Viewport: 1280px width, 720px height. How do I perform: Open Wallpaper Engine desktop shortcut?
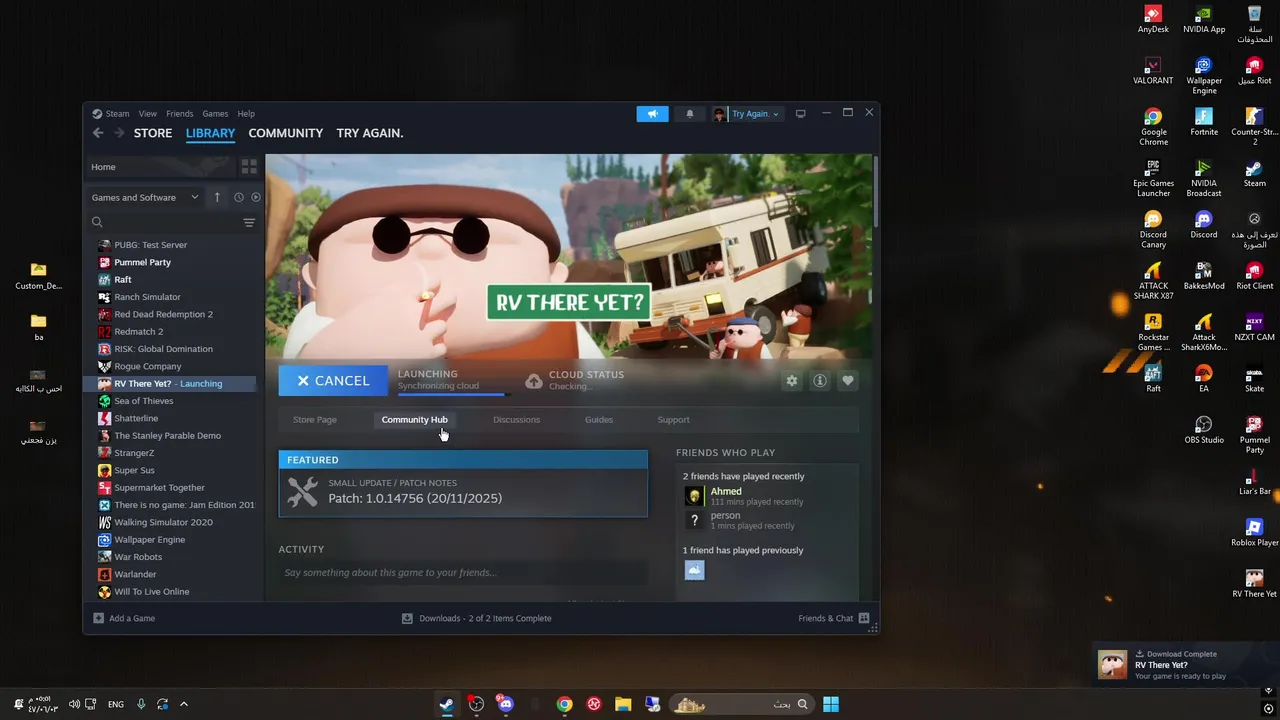tap(1204, 75)
